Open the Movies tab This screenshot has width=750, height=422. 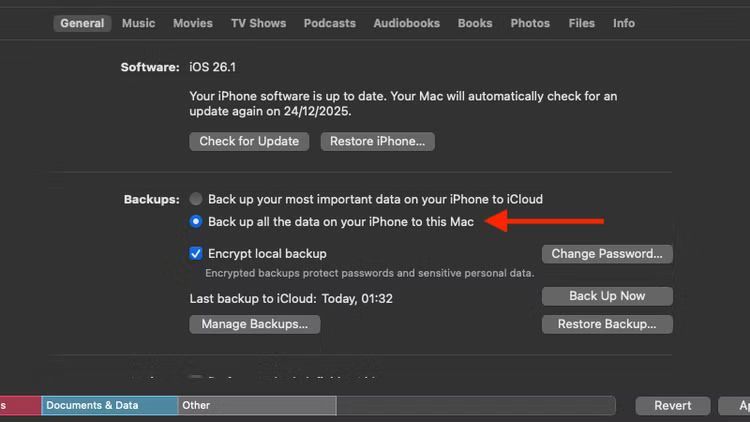click(x=192, y=23)
